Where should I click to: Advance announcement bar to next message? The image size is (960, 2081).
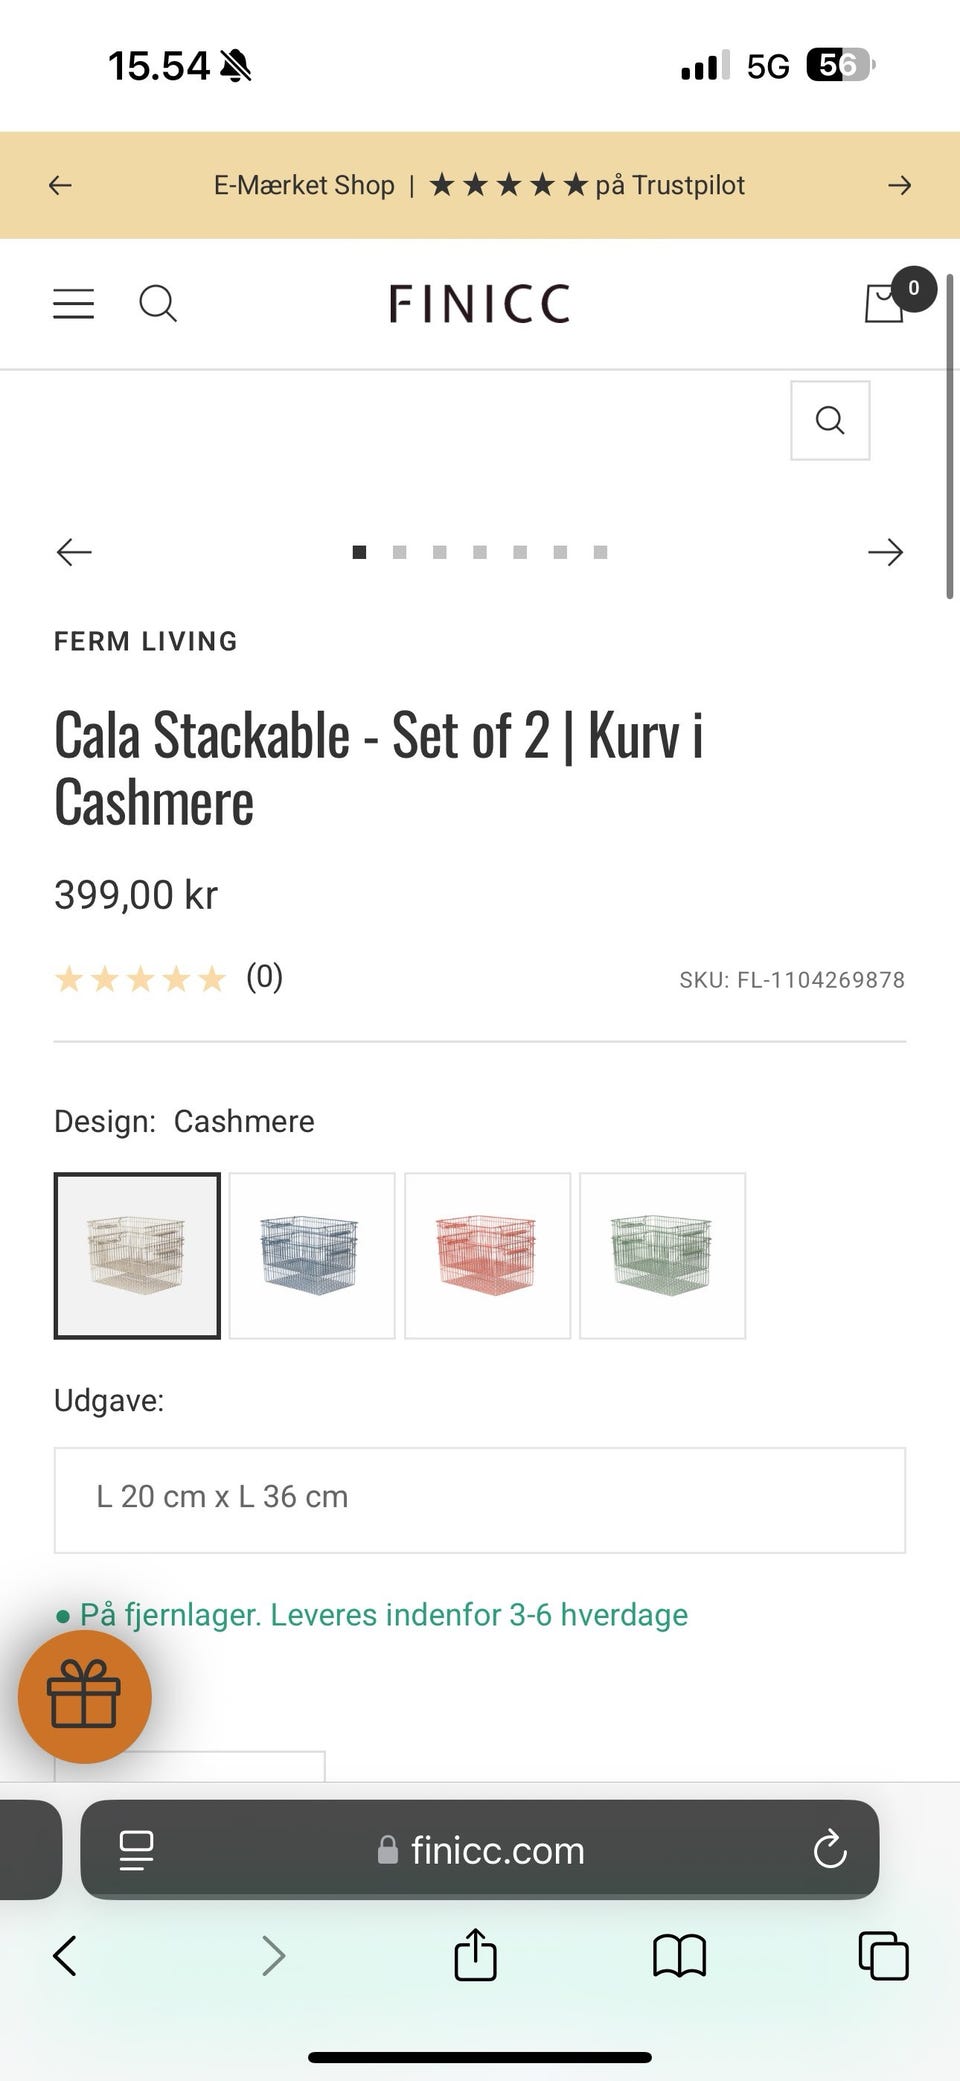(899, 185)
